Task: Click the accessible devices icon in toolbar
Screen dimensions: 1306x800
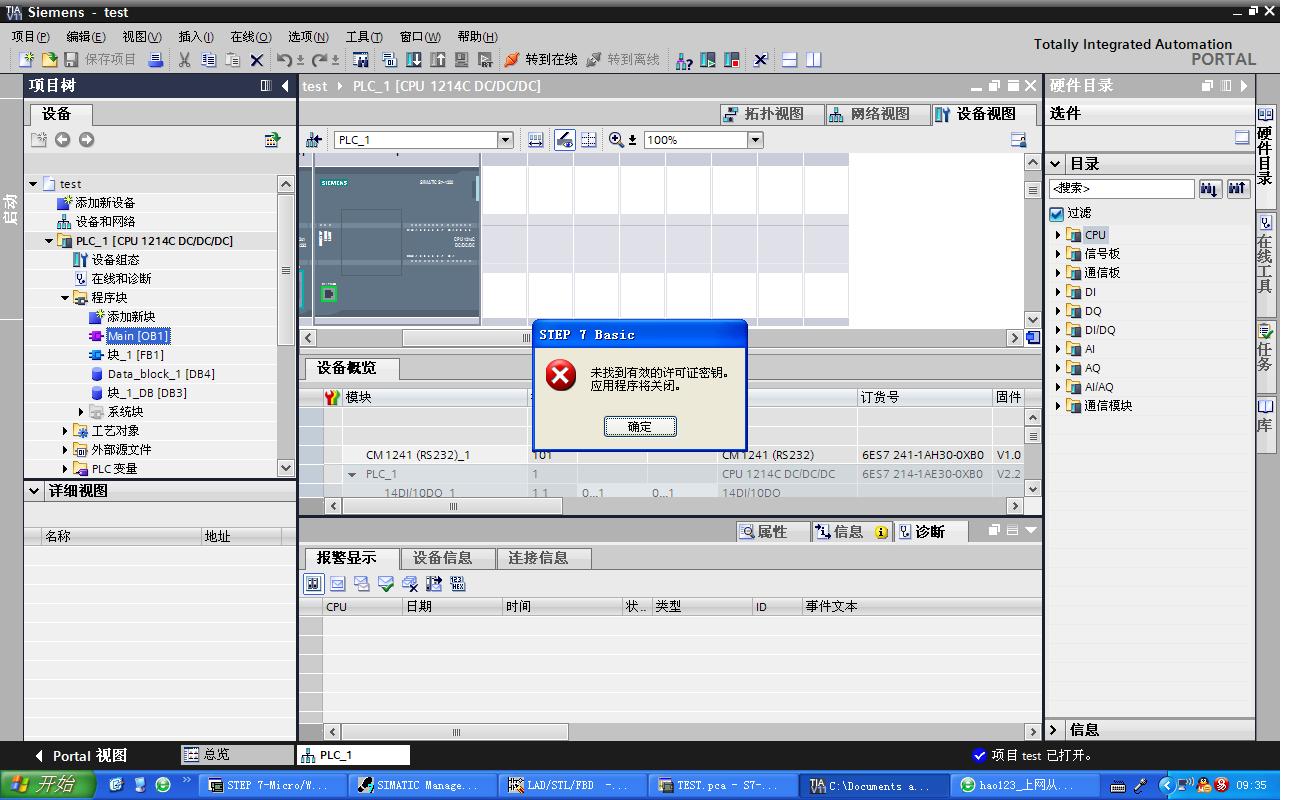Action: pos(684,60)
